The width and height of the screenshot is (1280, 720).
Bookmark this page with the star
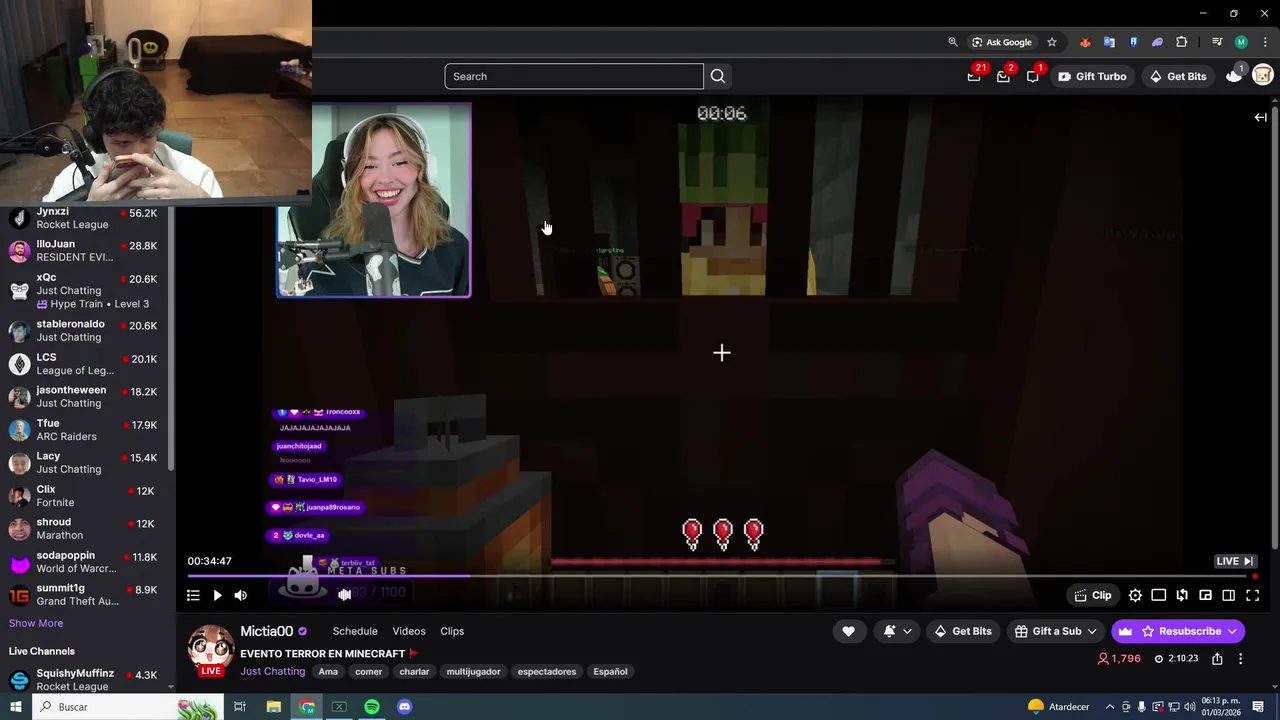pos(1052,42)
